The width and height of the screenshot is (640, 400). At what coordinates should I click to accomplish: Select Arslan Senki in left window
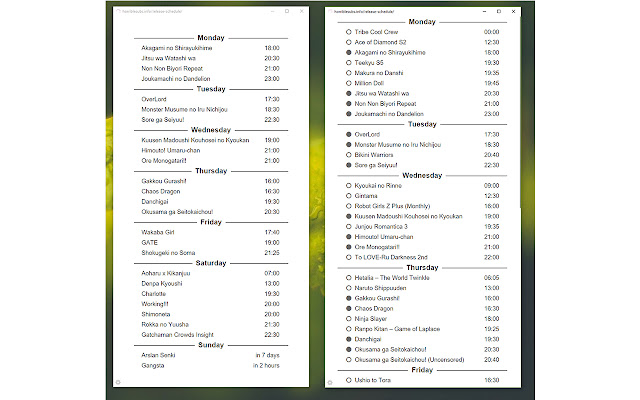pos(158,355)
